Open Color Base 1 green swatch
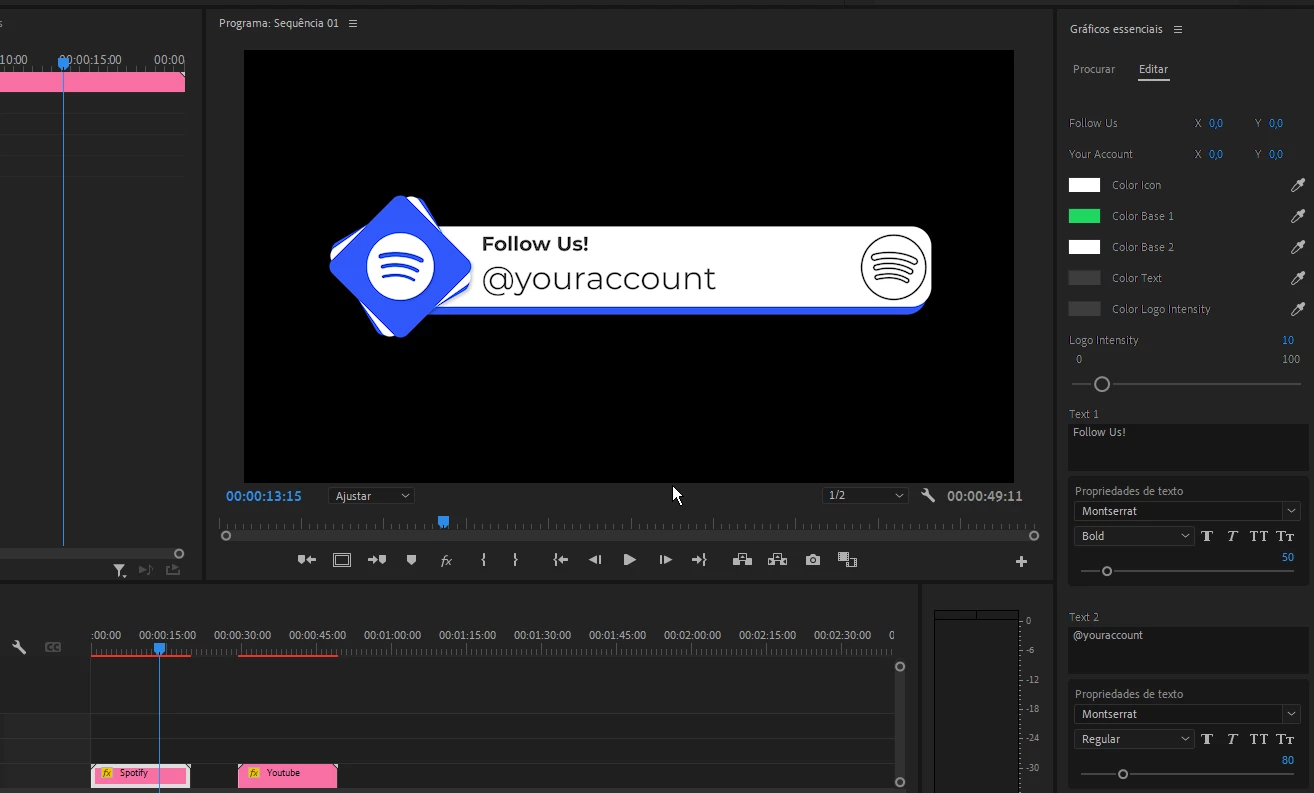The width and height of the screenshot is (1314, 793). (1084, 216)
